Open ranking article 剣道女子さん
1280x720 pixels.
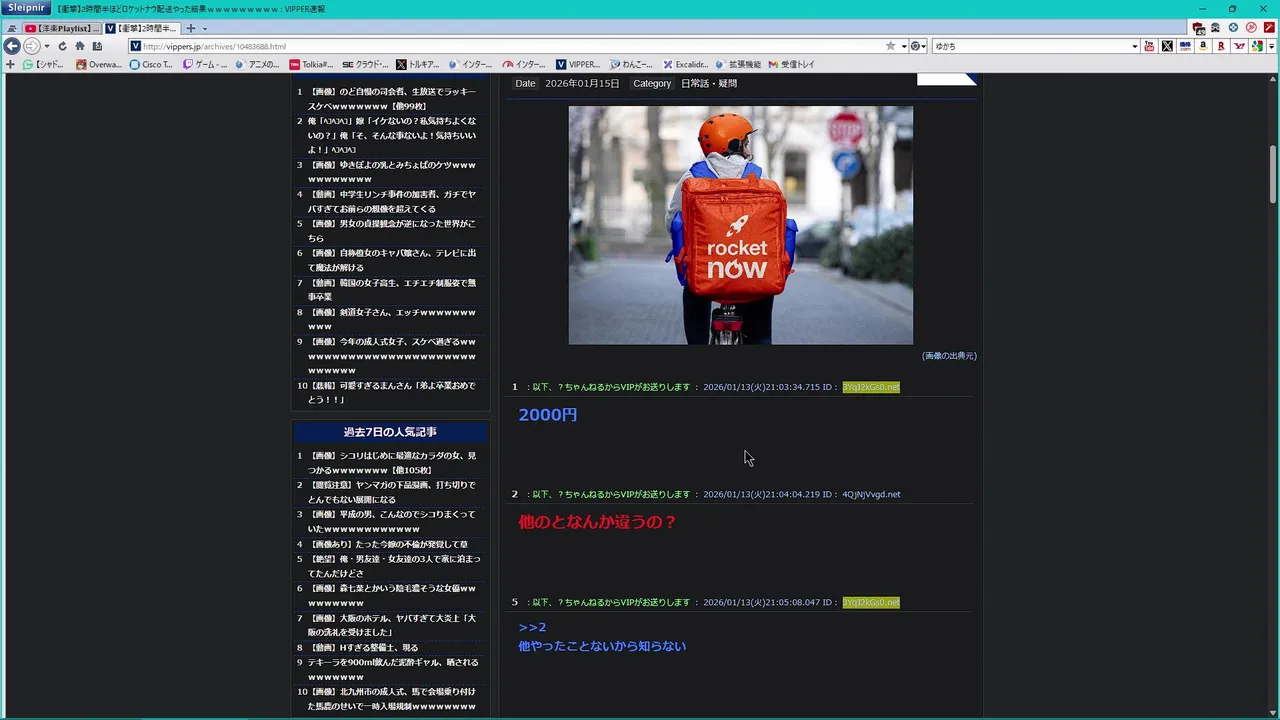coord(393,319)
